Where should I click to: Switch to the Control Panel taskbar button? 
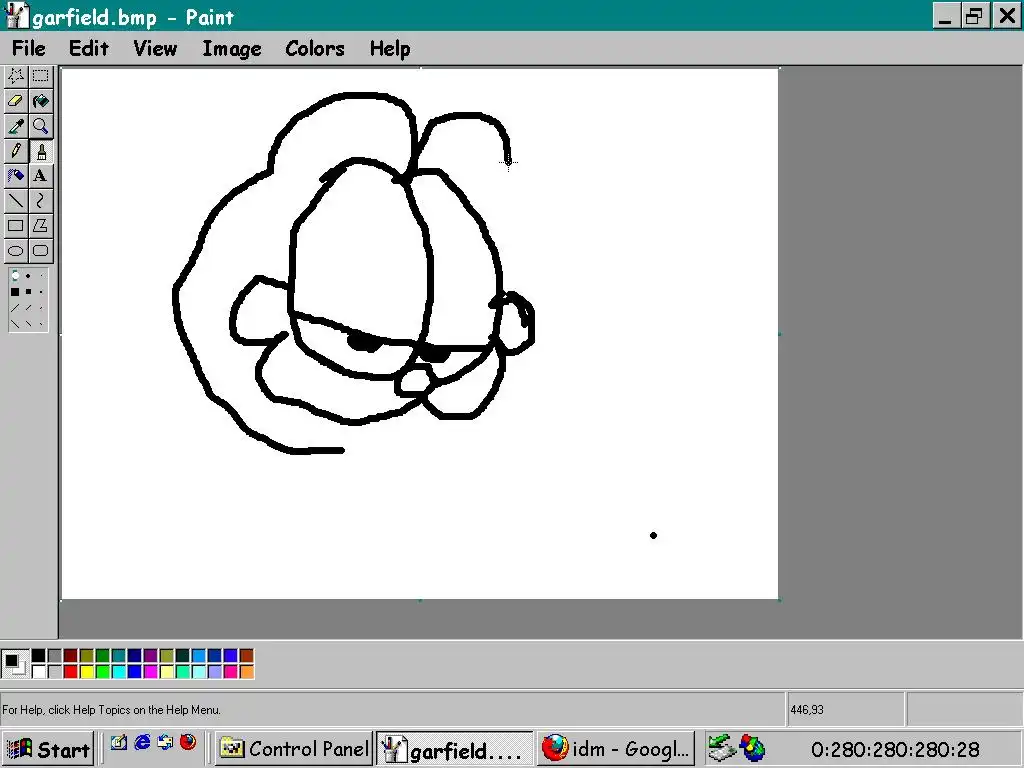pos(293,749)
